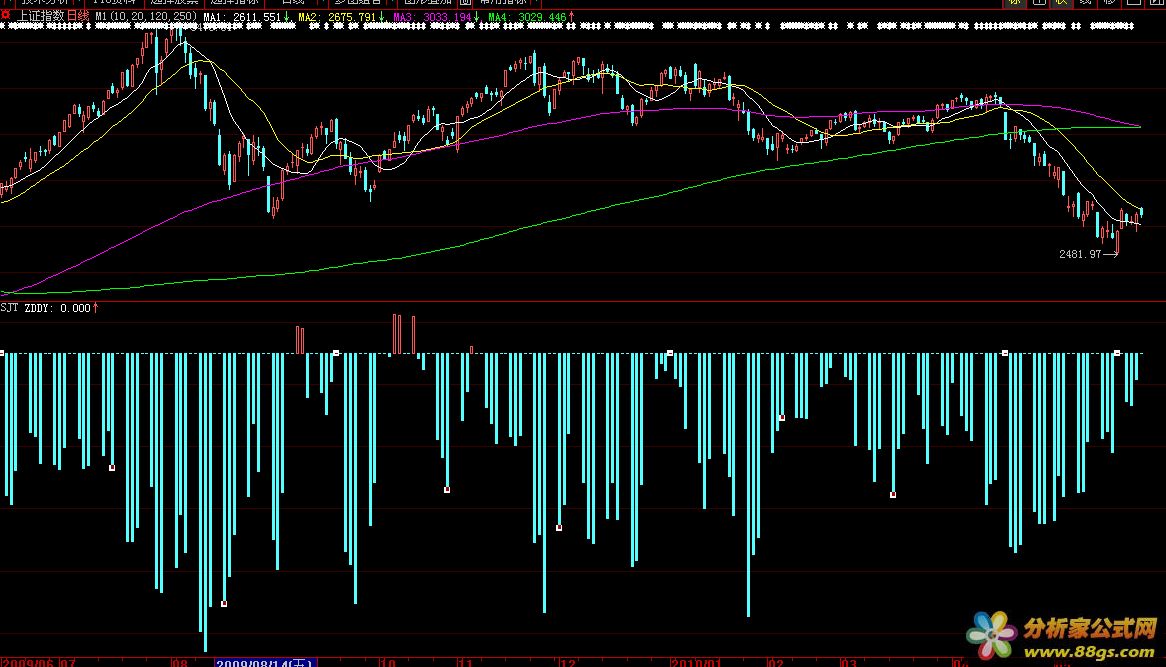Click the red gear icon beside 上证指数
1166x667 pixels.
[6, 17]
